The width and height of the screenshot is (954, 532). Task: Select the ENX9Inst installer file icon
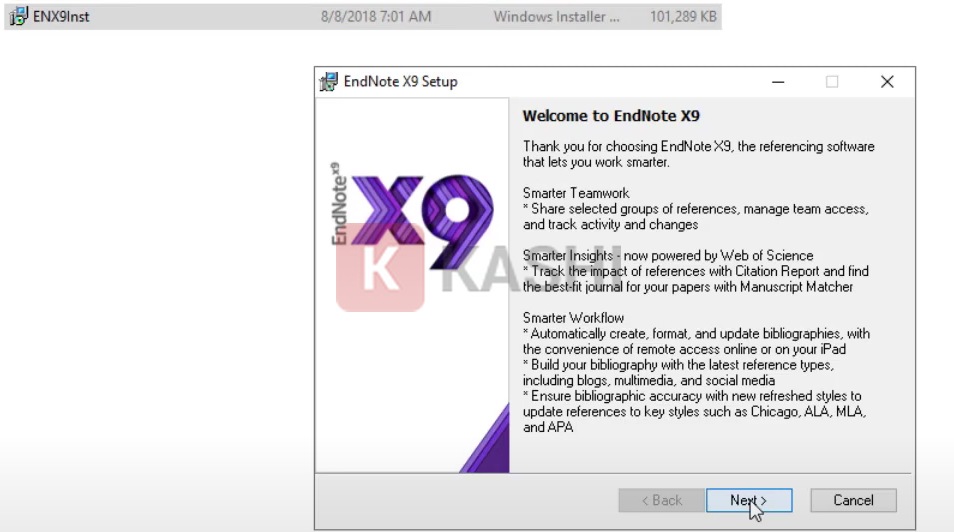coord(18,16)
